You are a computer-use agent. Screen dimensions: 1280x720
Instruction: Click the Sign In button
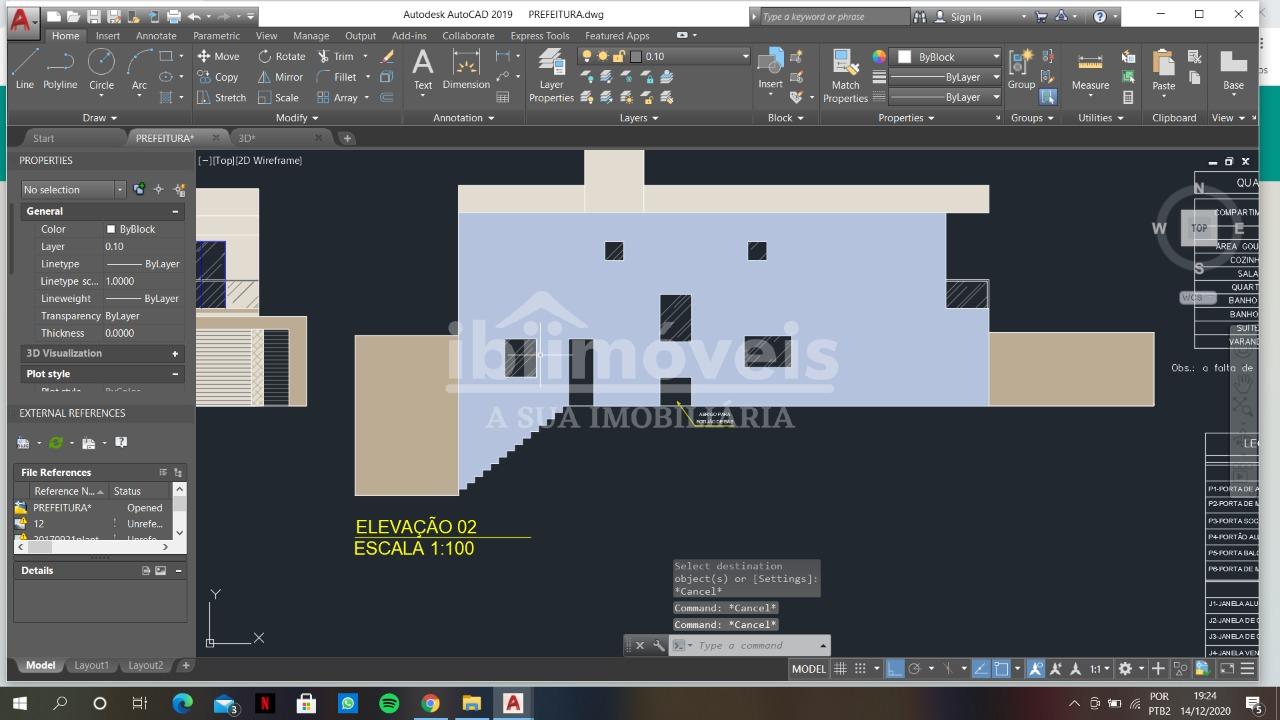point(966,17)
